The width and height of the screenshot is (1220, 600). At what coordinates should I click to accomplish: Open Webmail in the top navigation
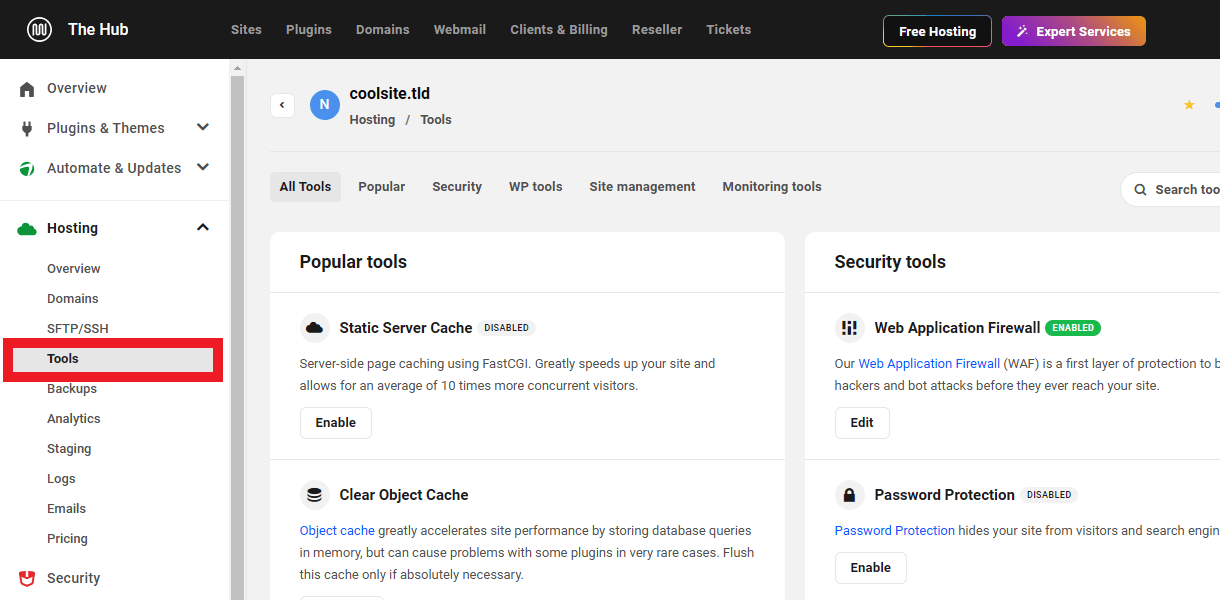460,30
